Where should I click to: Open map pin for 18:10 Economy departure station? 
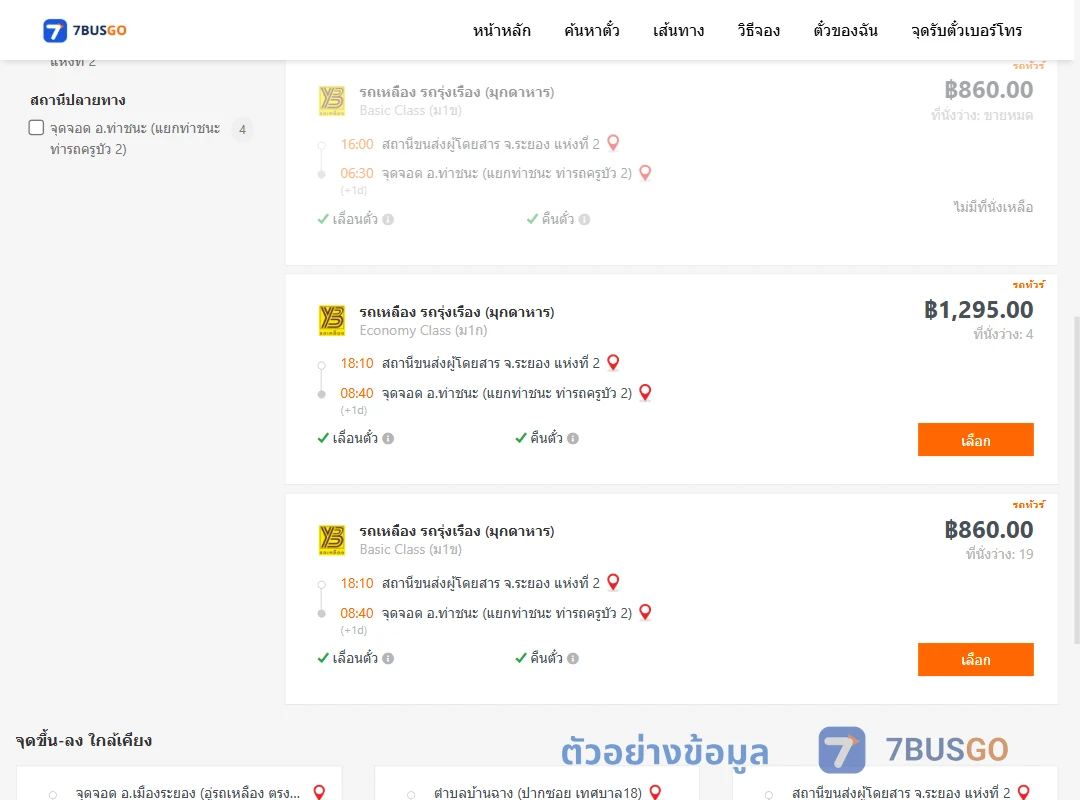(x=613, y=362)
